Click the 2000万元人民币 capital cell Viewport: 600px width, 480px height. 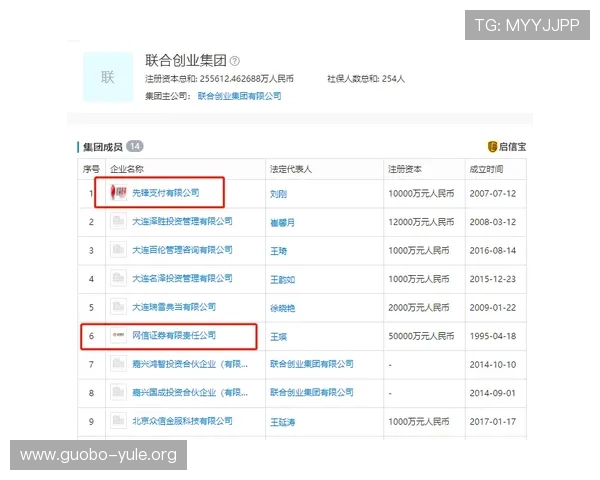pyautogui.click(x=419, y=307)
